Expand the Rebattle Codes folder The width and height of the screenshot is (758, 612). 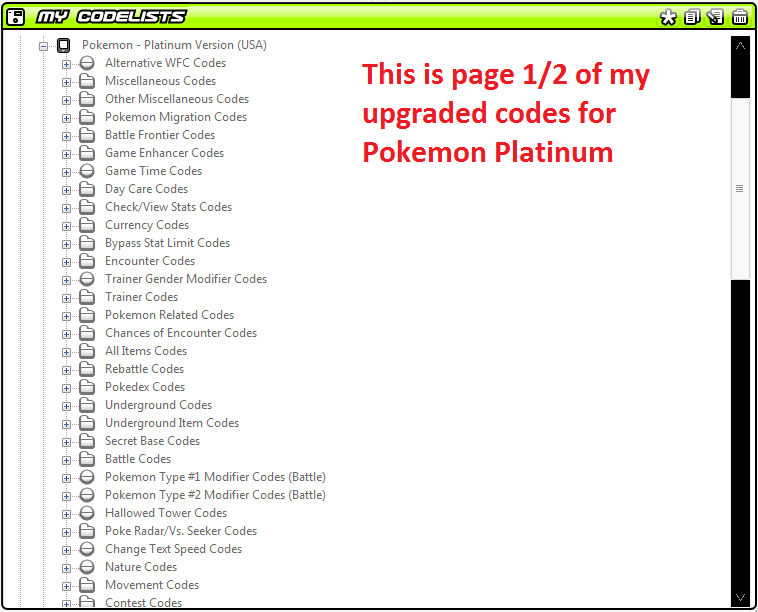(66, 370)
